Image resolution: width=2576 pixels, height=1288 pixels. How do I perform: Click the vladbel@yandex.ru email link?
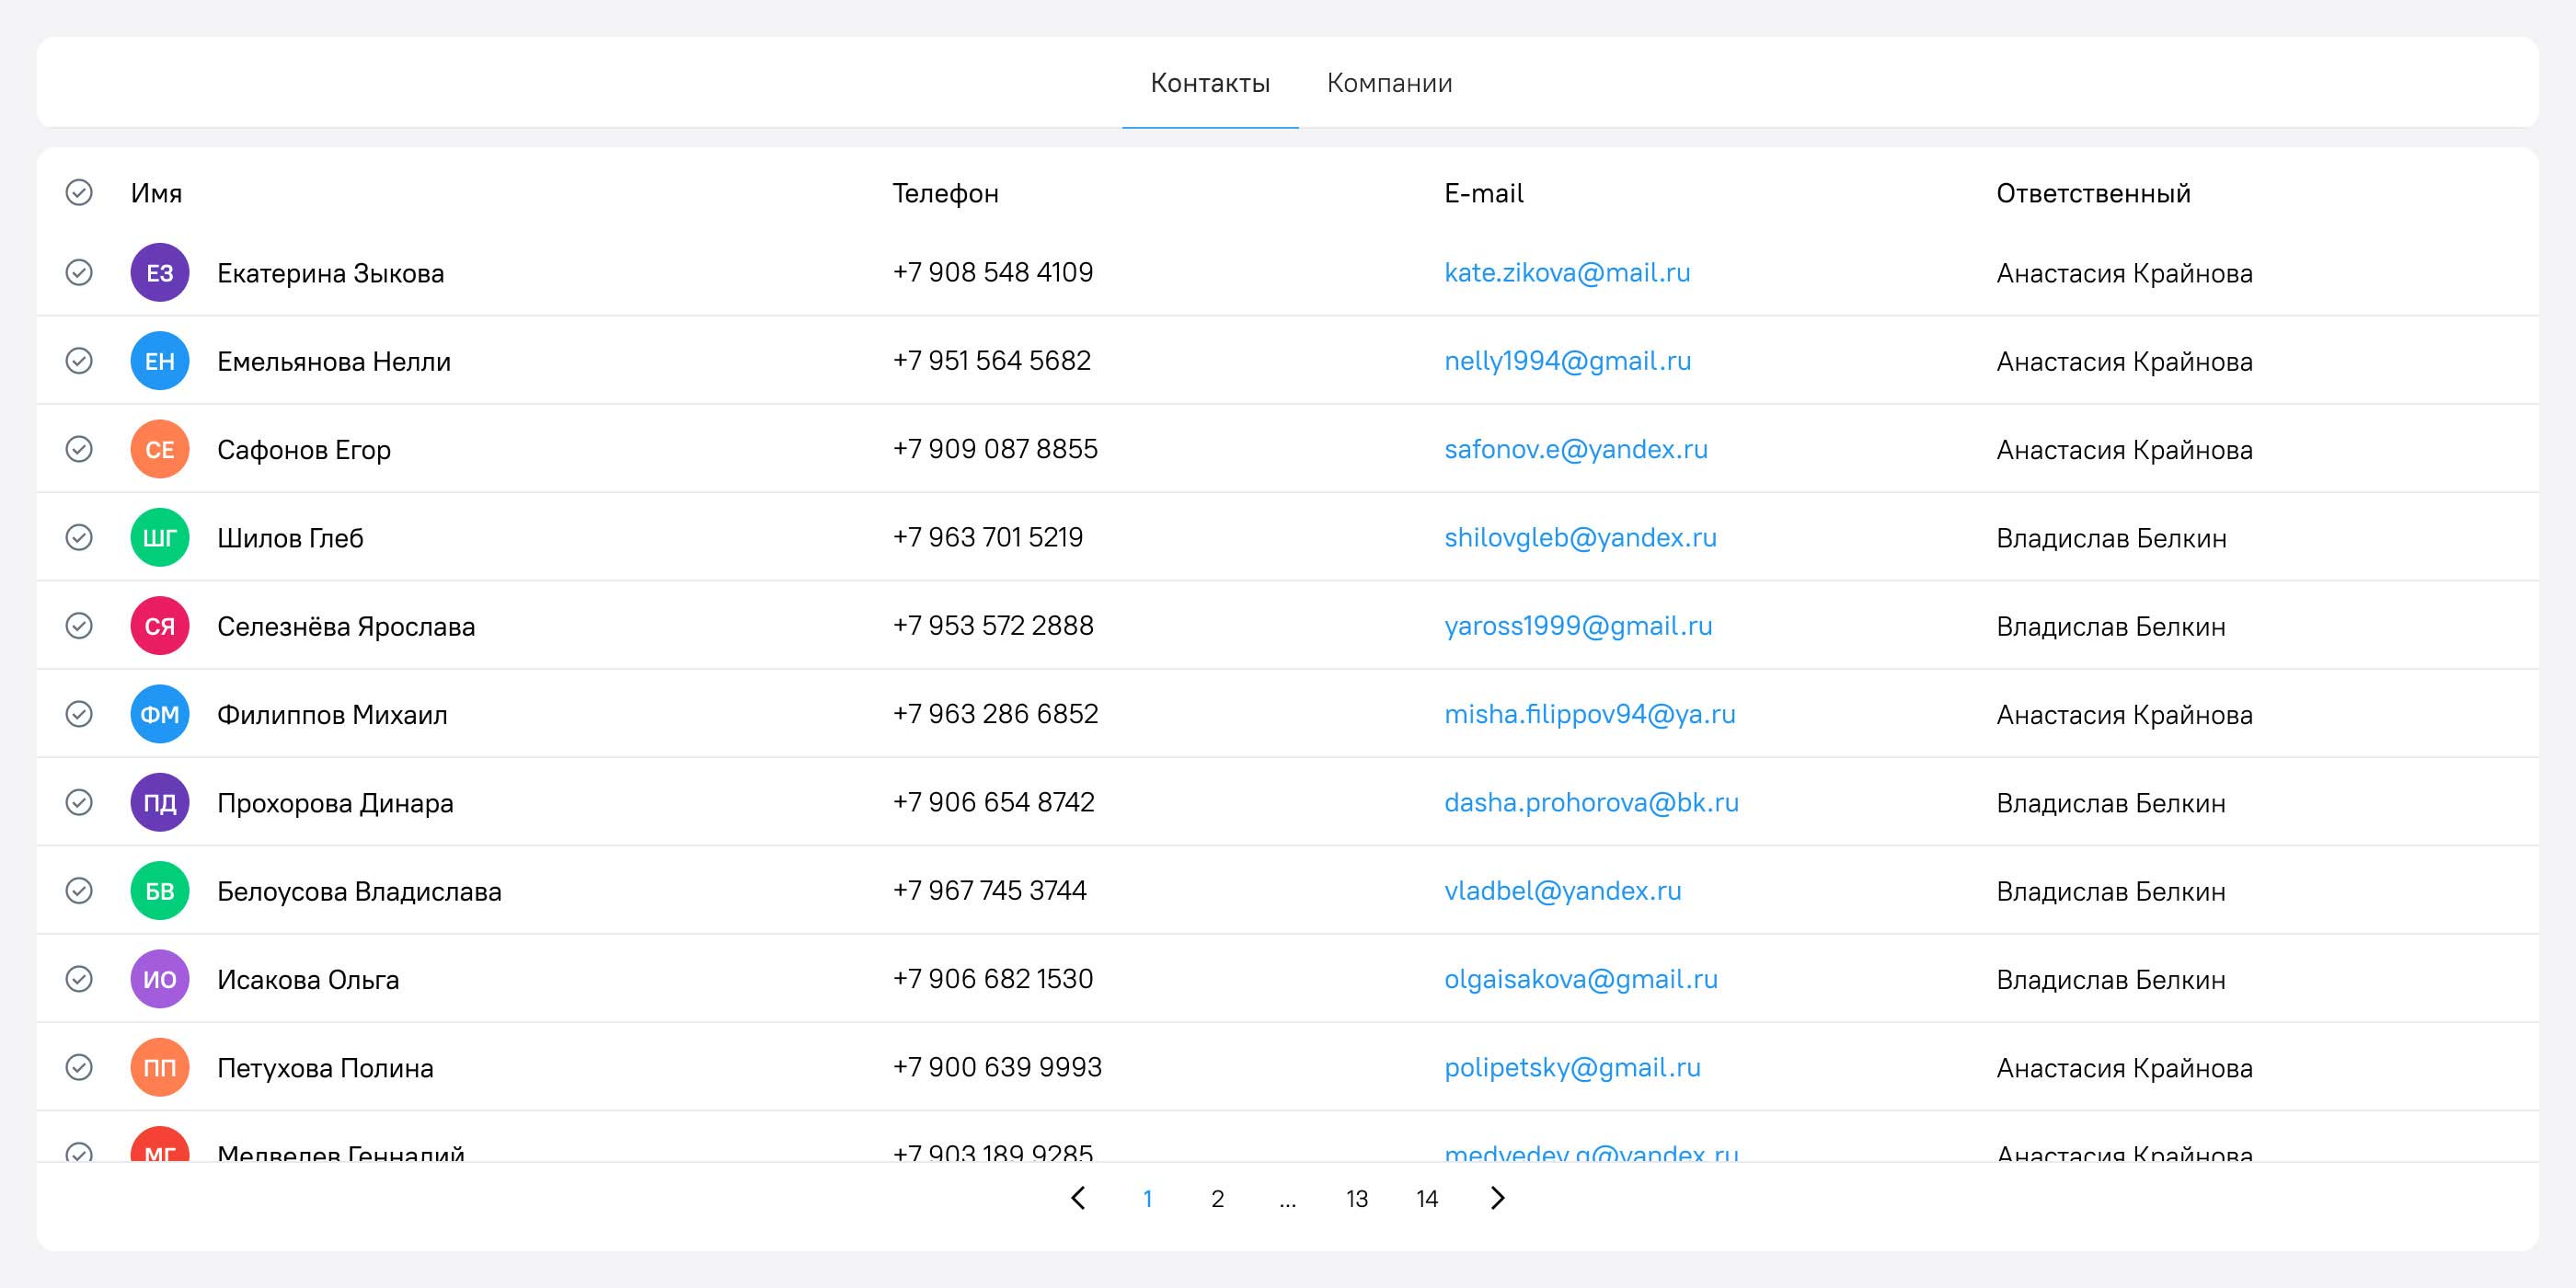coord(1563,890)
